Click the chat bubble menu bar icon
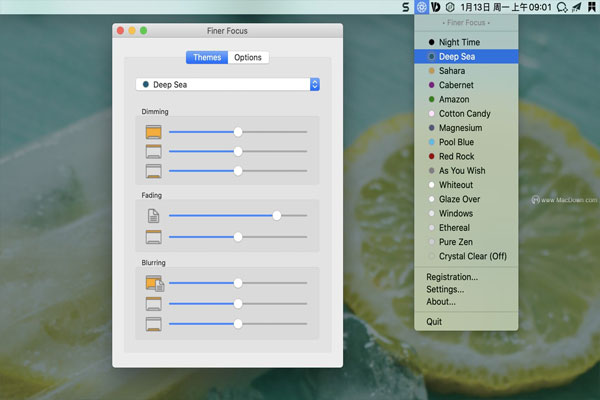This screenshot has height=400, width=600. [x=562, y=7]
